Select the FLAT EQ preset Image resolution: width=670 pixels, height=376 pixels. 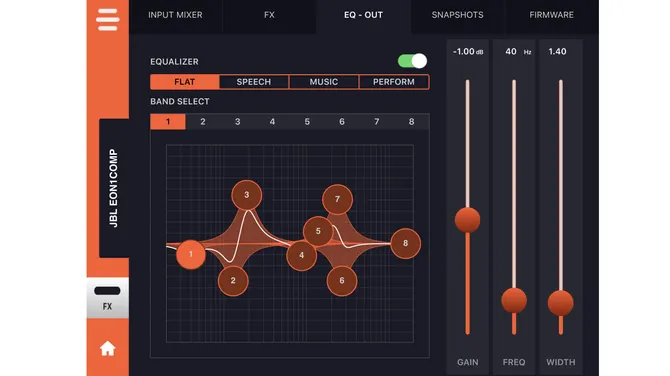pyautogui.click(x=185, y=82)
